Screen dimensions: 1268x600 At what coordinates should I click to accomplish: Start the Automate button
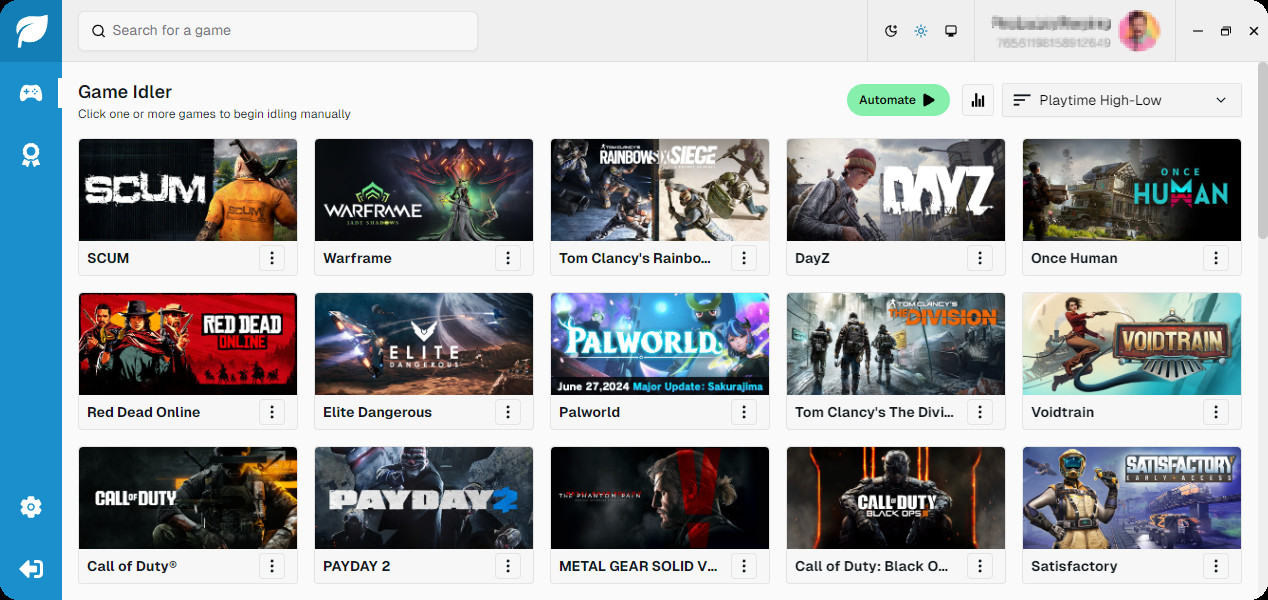tap(898, 100)
